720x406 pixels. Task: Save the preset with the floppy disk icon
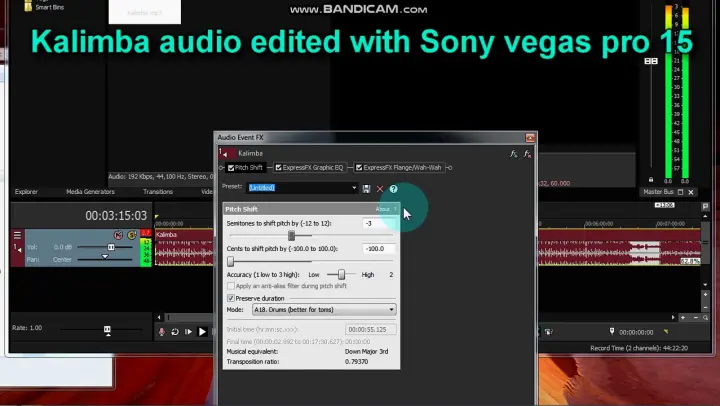click(366, 189)
